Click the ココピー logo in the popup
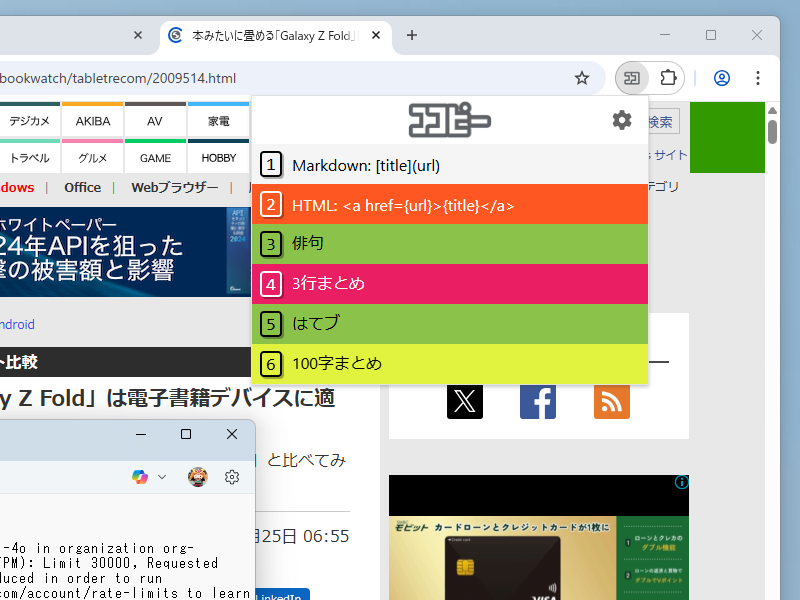This screenshot has height=600, width=800. click(449, 120)
